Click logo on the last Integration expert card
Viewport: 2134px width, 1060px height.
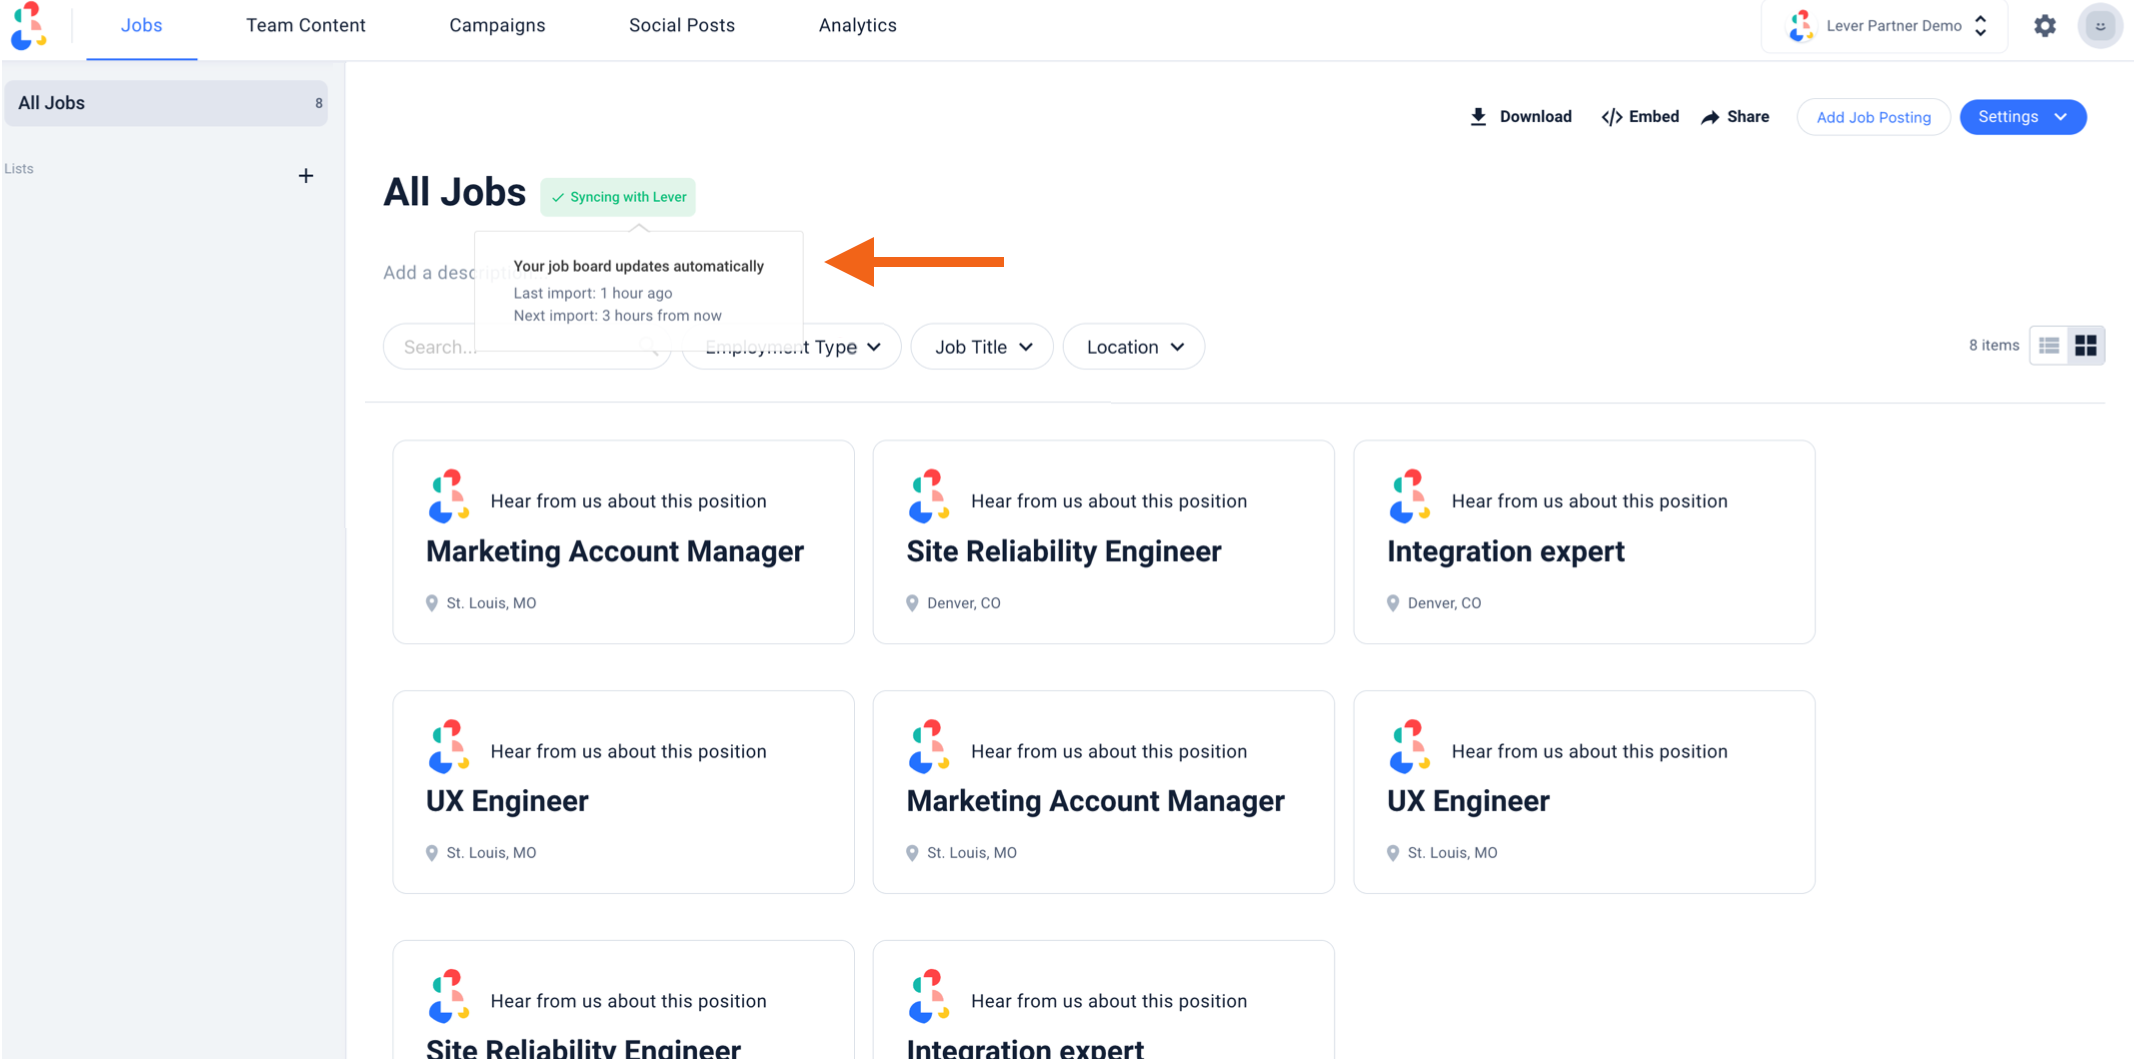pos(929,996)
